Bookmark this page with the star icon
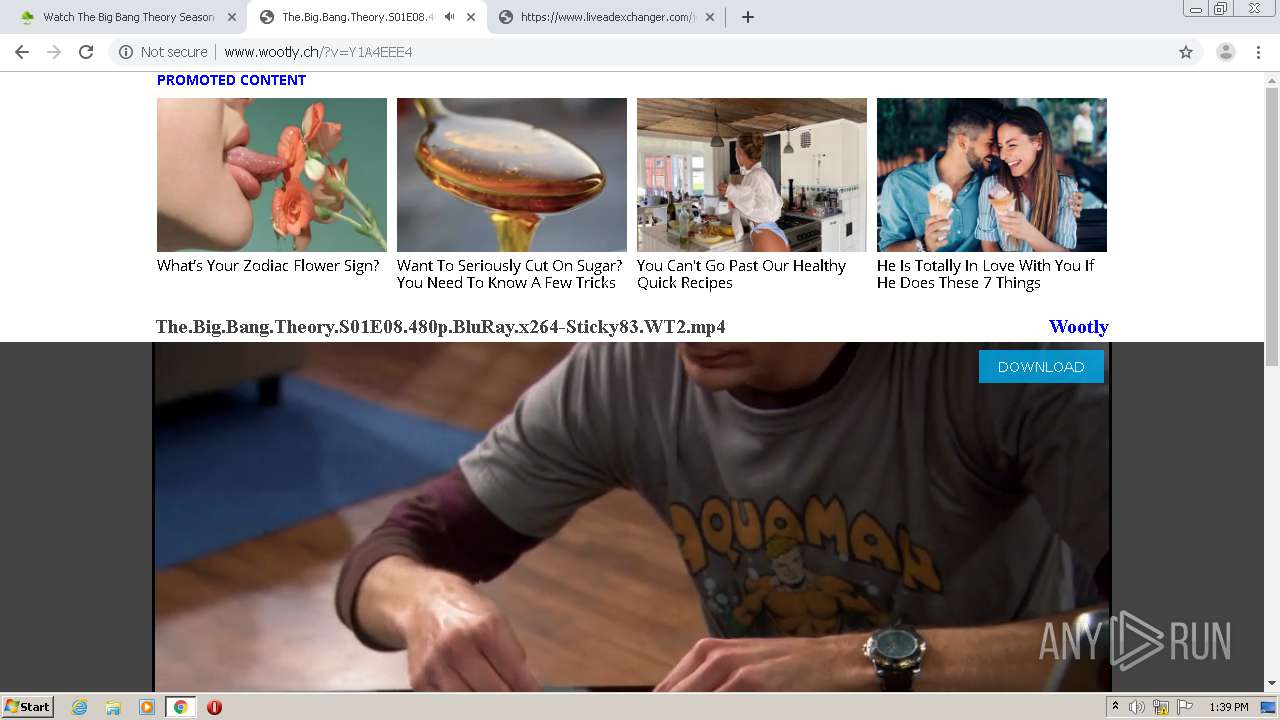Viewport: 1280px width, 720px height. (1186, 52)
